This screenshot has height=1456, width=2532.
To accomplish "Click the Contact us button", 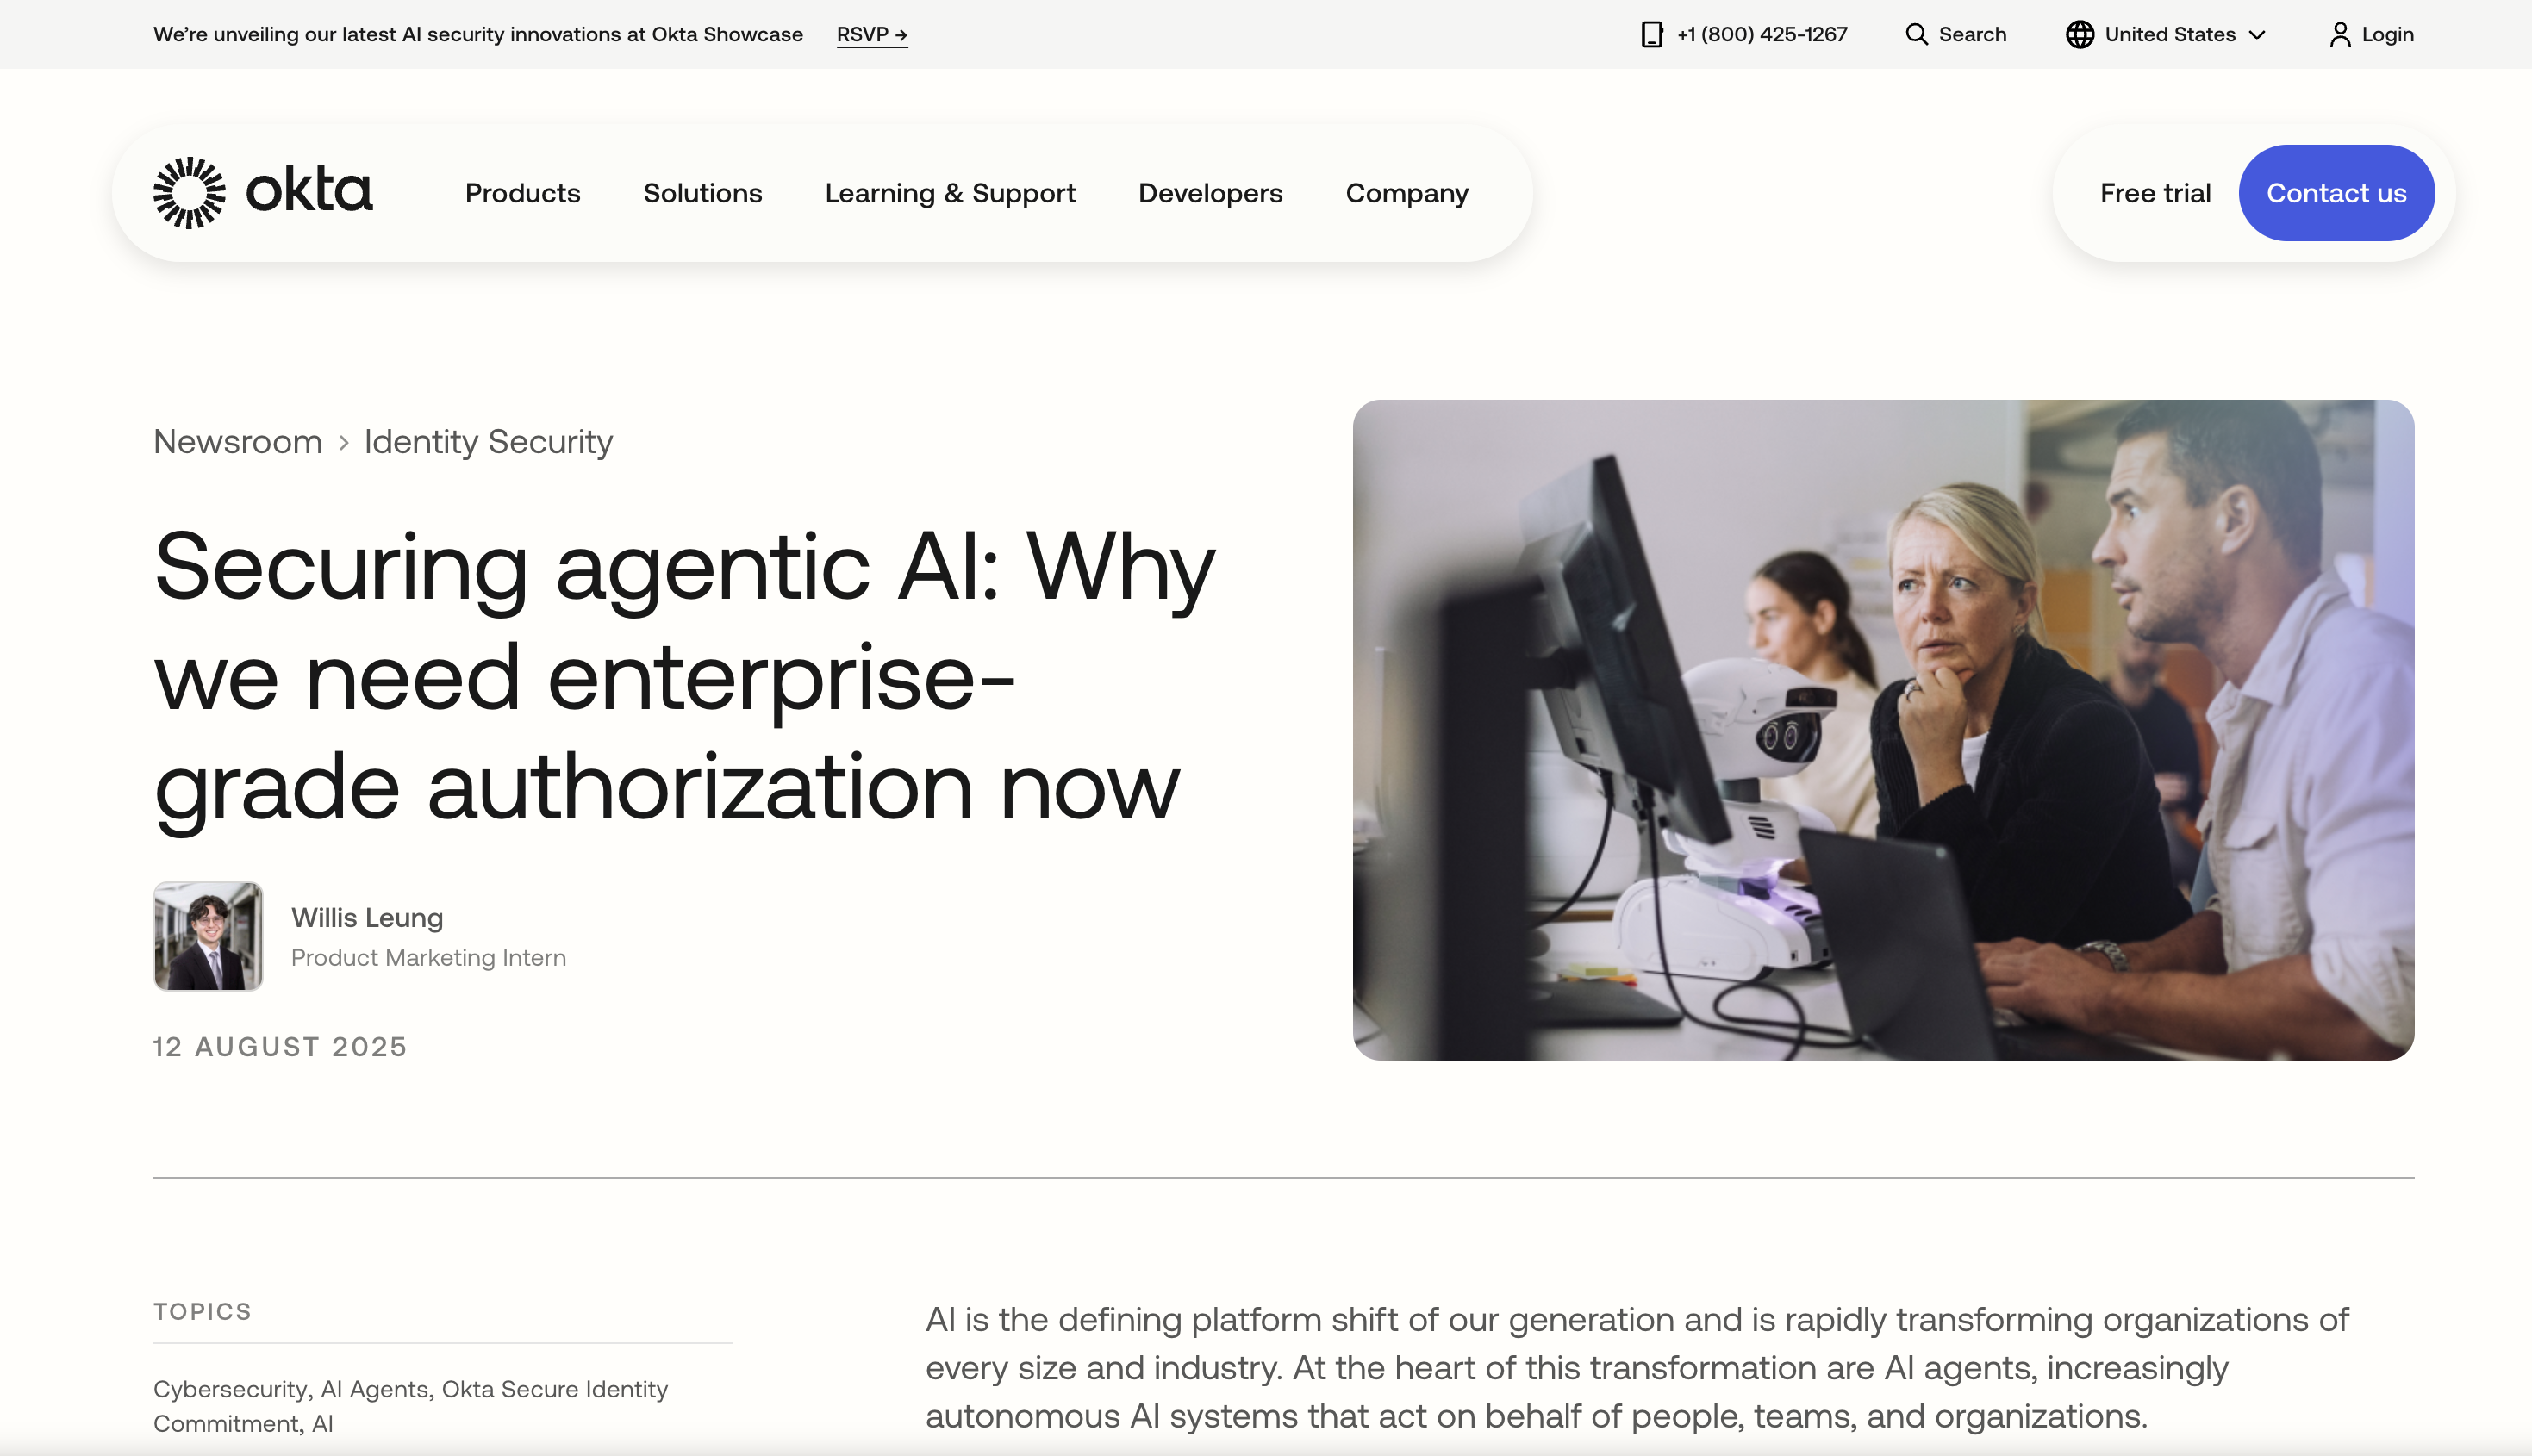I will tap(2336, 193).
